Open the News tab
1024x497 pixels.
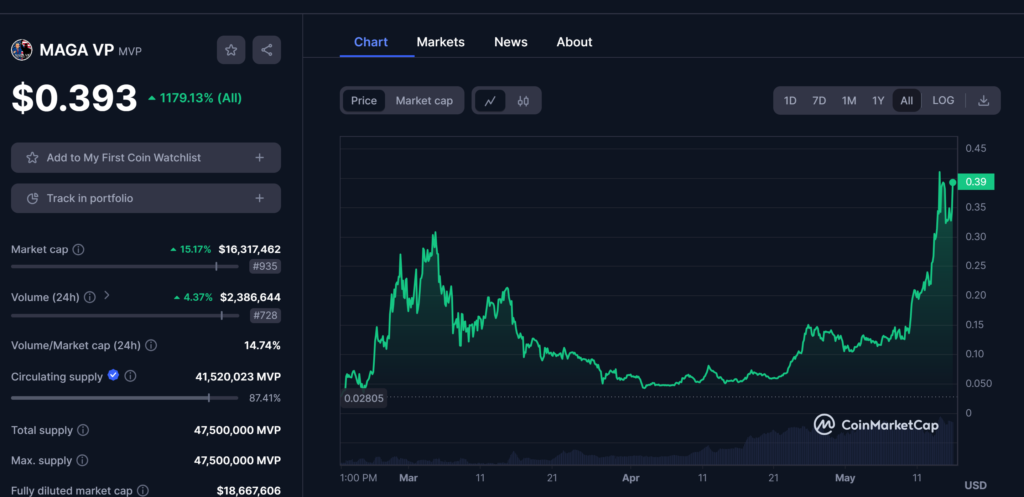click(x=510, y=42)
